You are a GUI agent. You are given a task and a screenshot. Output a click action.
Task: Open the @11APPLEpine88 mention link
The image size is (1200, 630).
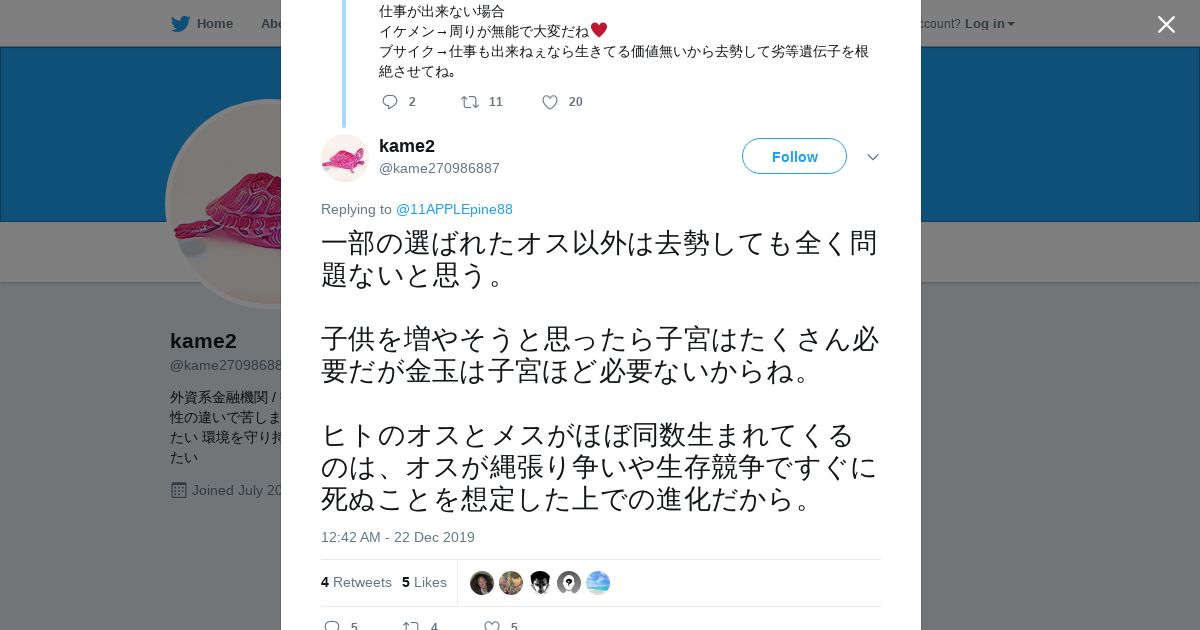[x=454, y=209]
